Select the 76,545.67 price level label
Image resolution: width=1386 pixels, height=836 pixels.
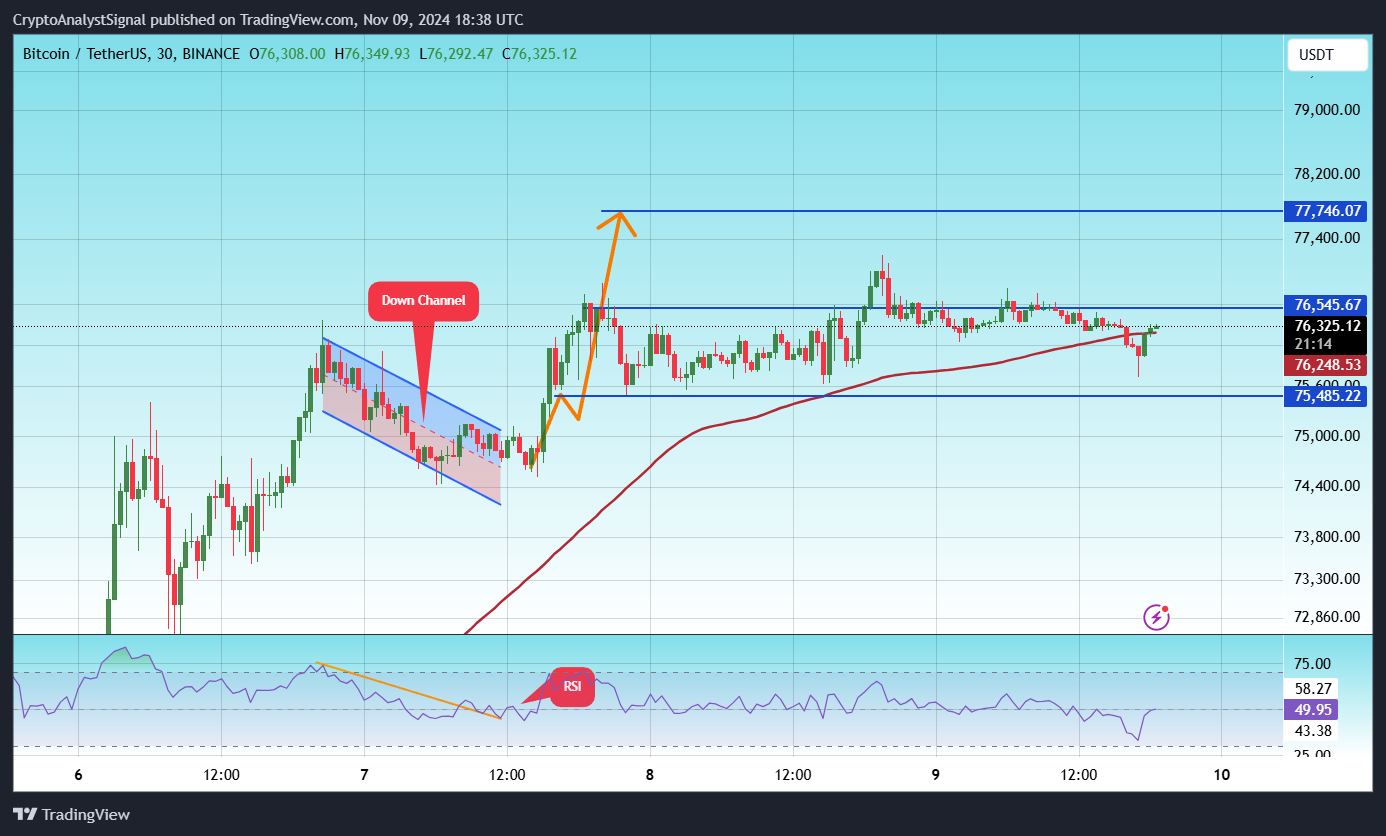(x=1327, y=305)
